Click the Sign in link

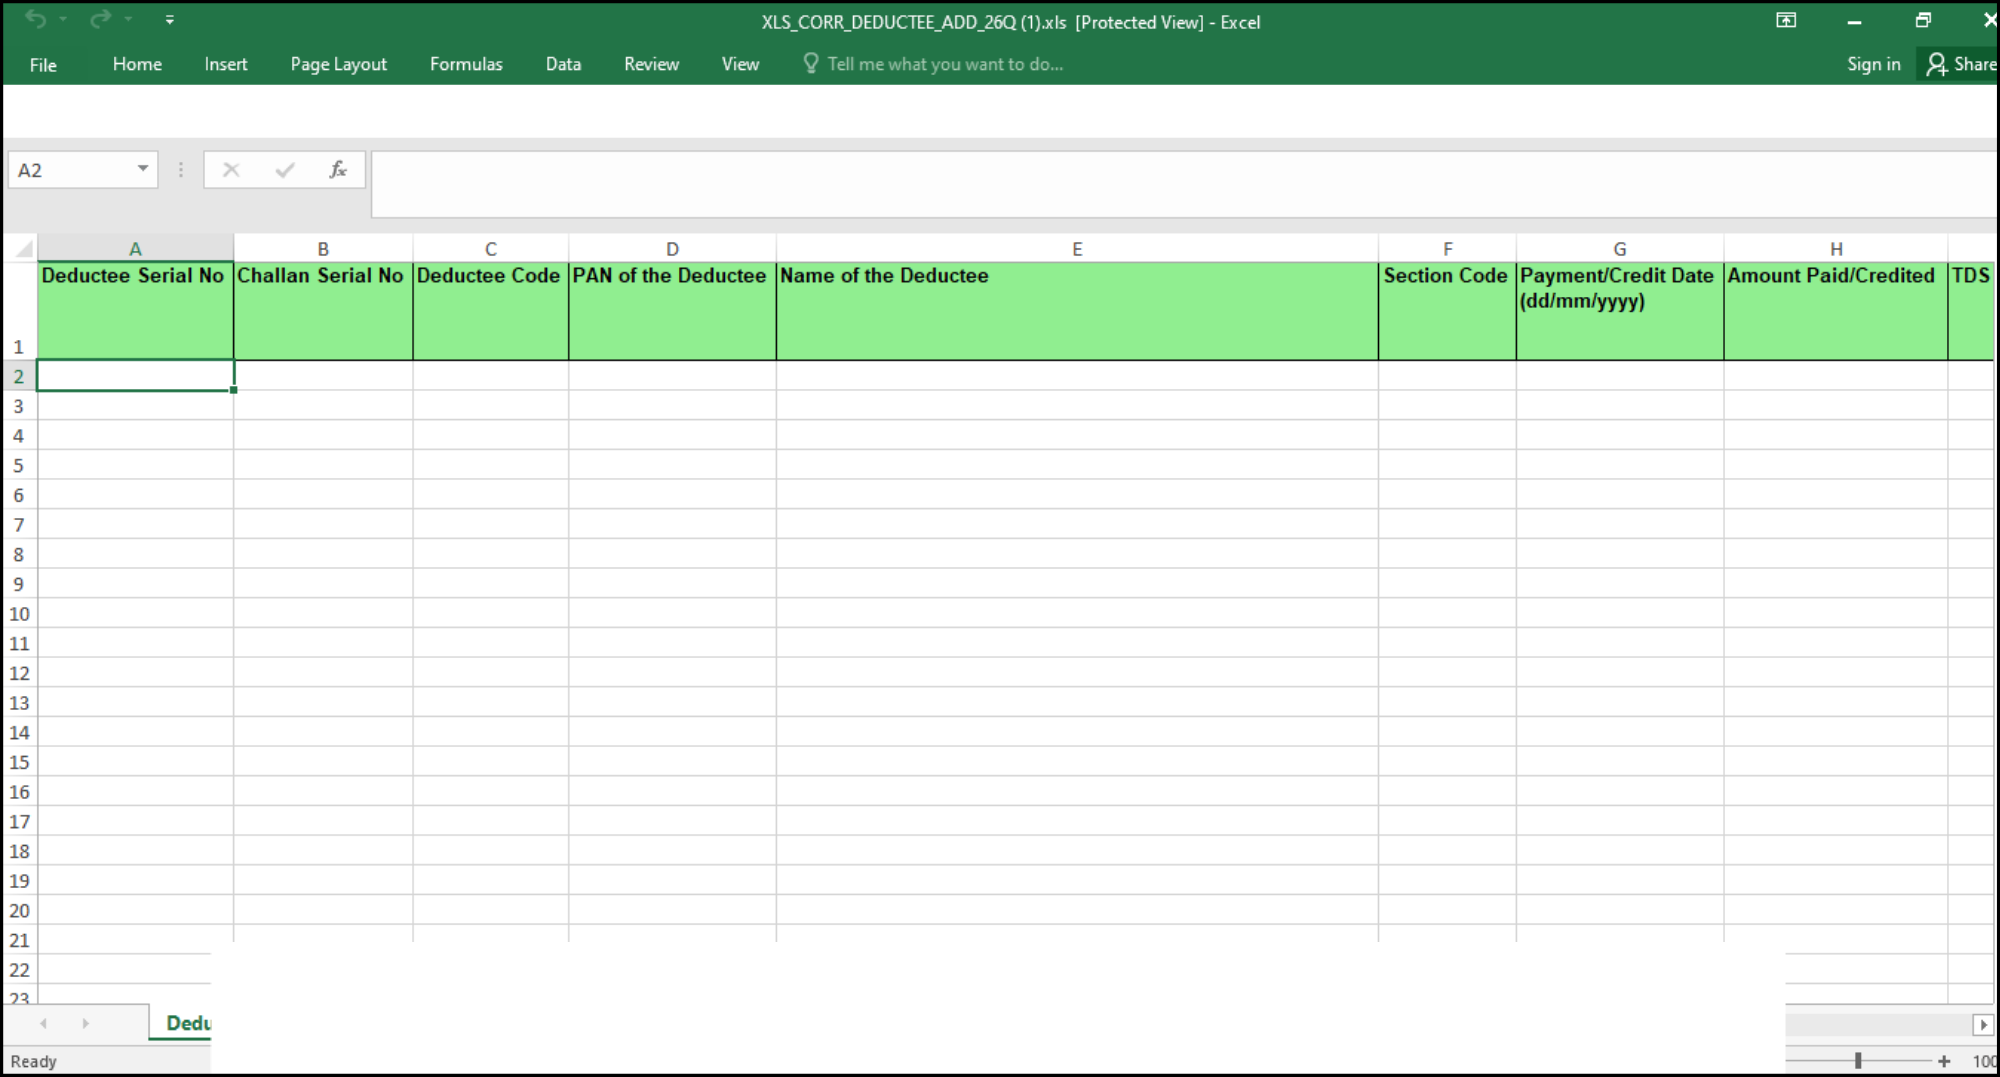1874,64
